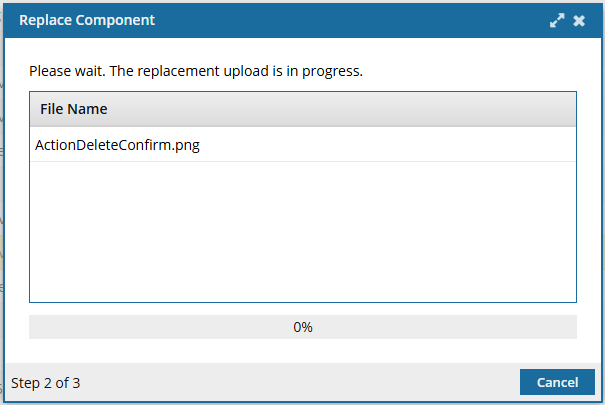Click the upload in progress message

tap(196, 71)
